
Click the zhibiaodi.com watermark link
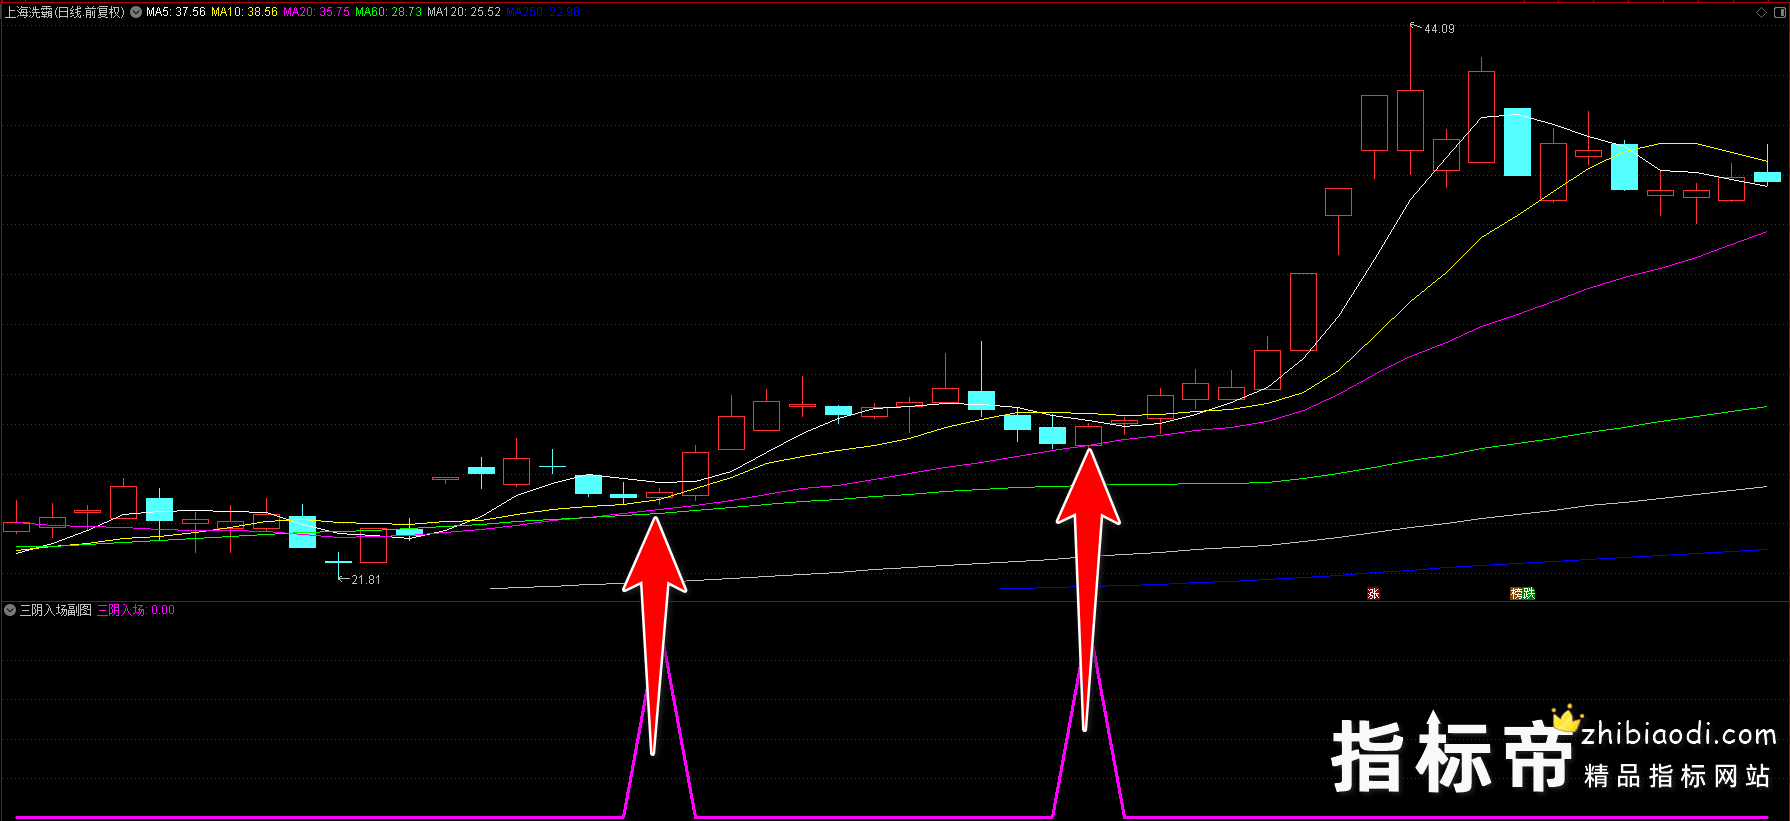(1678, 735)
